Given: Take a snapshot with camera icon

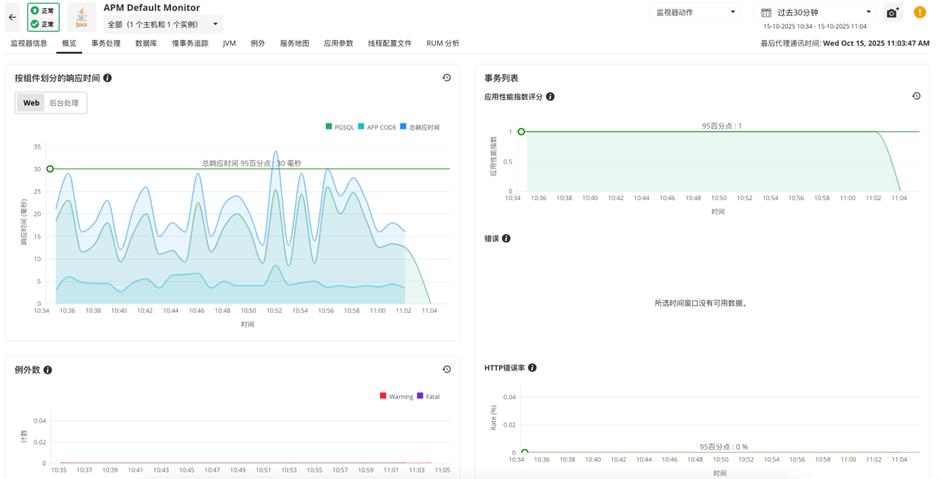Looking at the screenshot, I should [x=893, y=13].
